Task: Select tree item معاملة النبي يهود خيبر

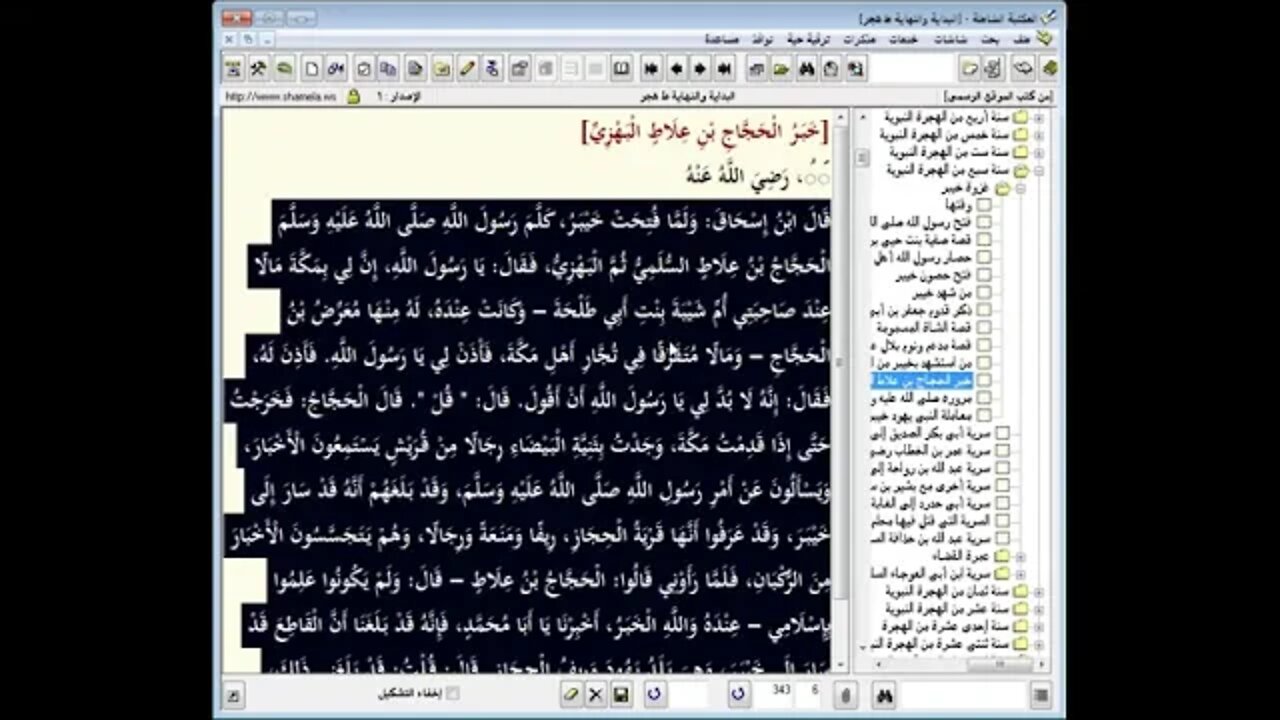Action: pos(922,415)
